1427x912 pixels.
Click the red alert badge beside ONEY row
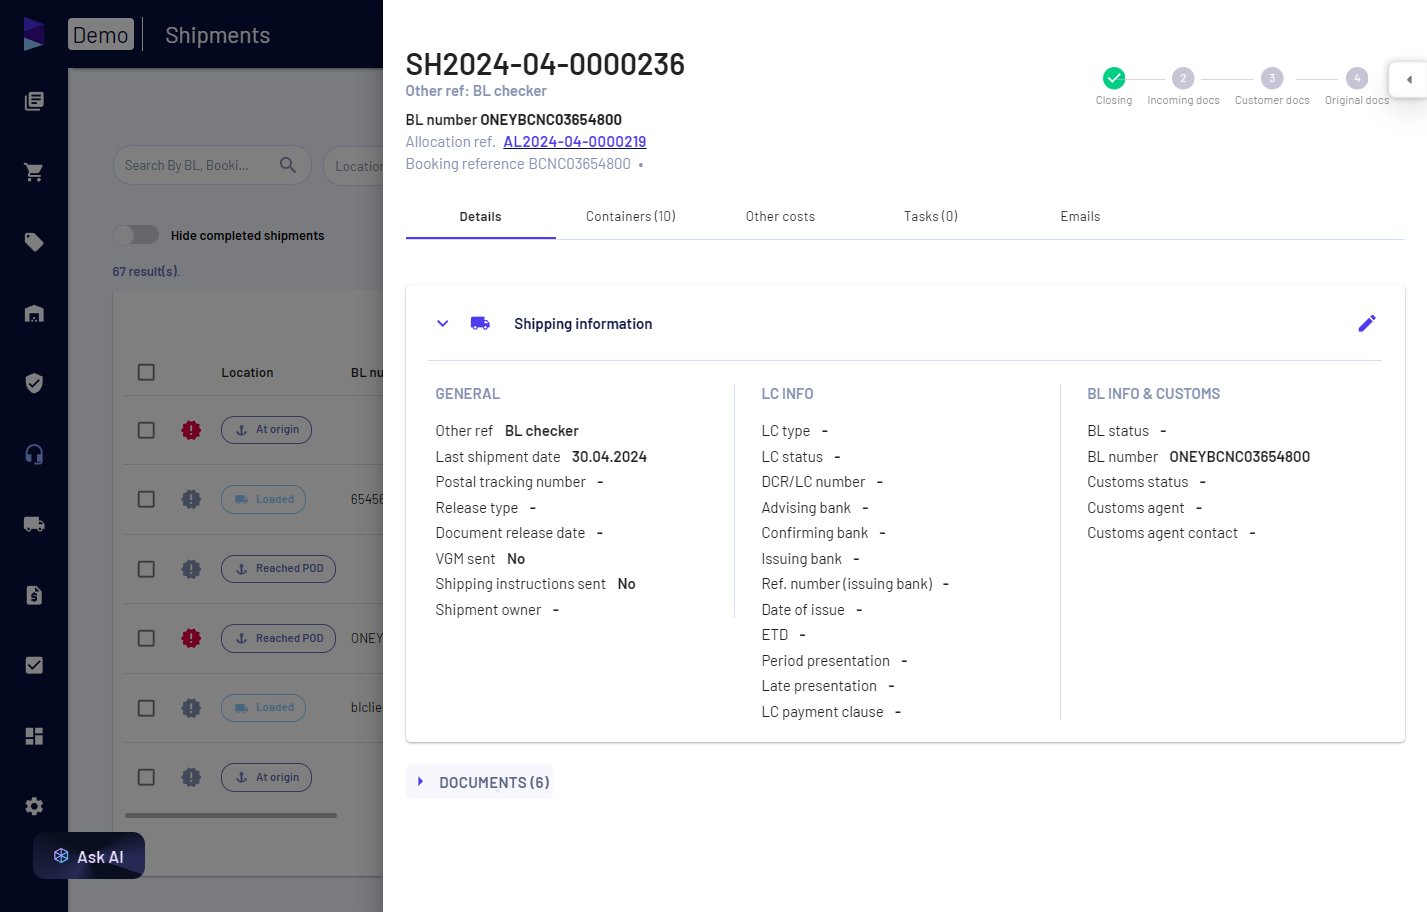(191, 638)
